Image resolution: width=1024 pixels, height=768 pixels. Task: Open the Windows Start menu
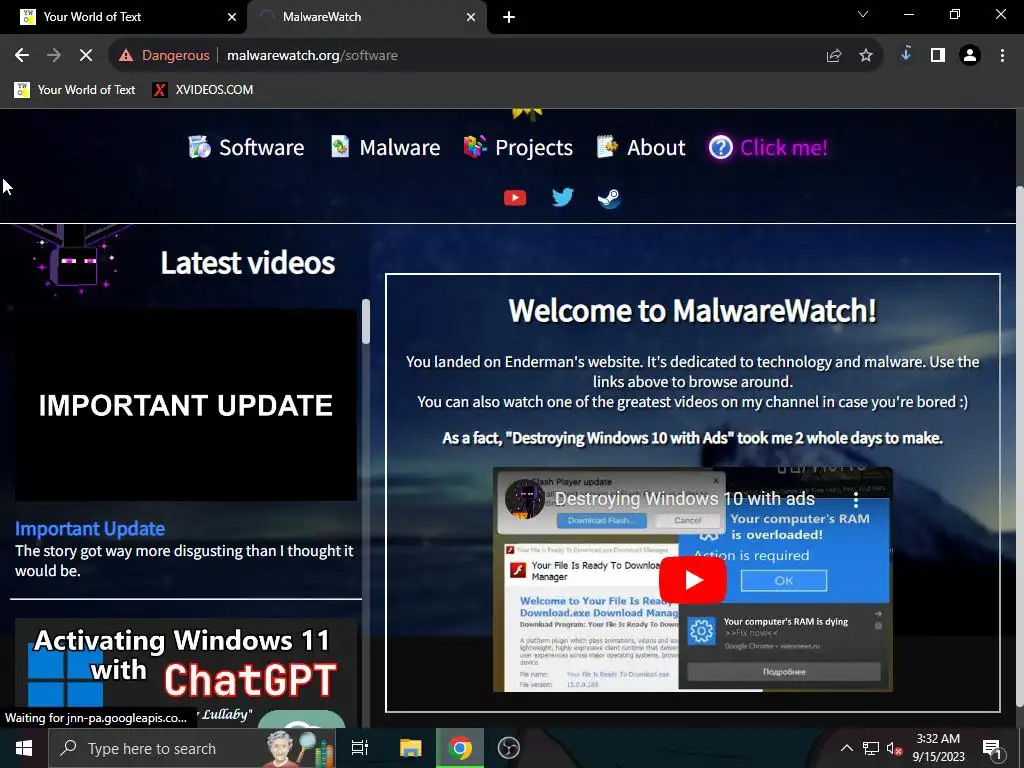[x=24, y=748]
